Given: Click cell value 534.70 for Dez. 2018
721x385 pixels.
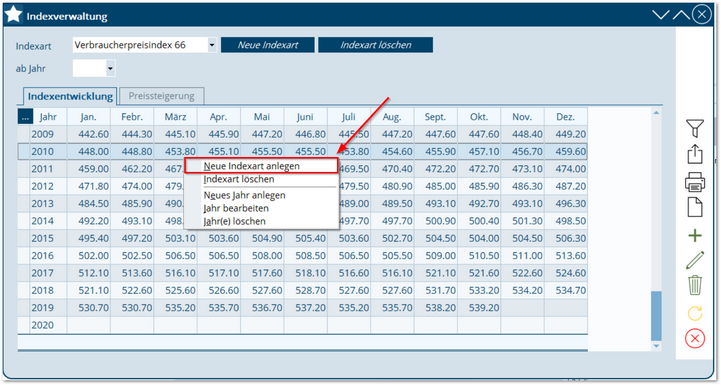Looking at the screenshot, I should pos(566,291).
